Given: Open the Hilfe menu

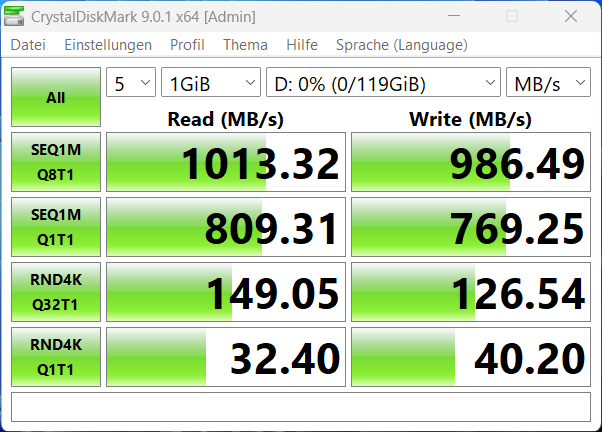Looking at the screenshot, I should [x=302, y=45].
